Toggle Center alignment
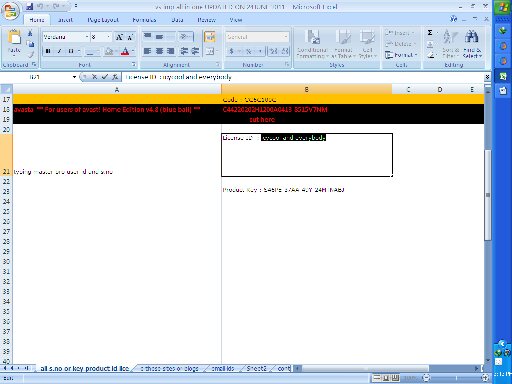This screenshot has width=512, height=384. (x=159, y=51)
